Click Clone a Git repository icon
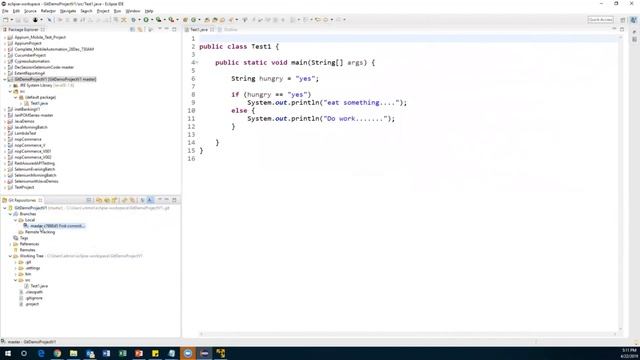 click(107, 200)
